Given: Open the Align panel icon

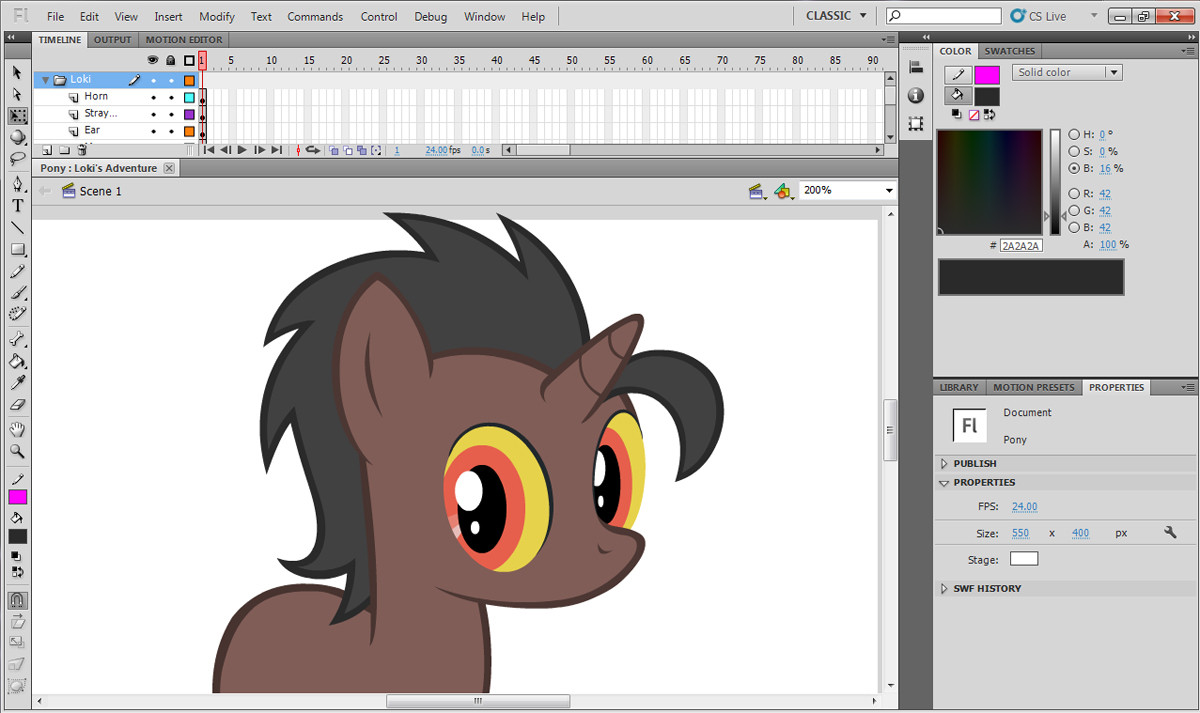Looking at the screenshot, I should (916, 66).
